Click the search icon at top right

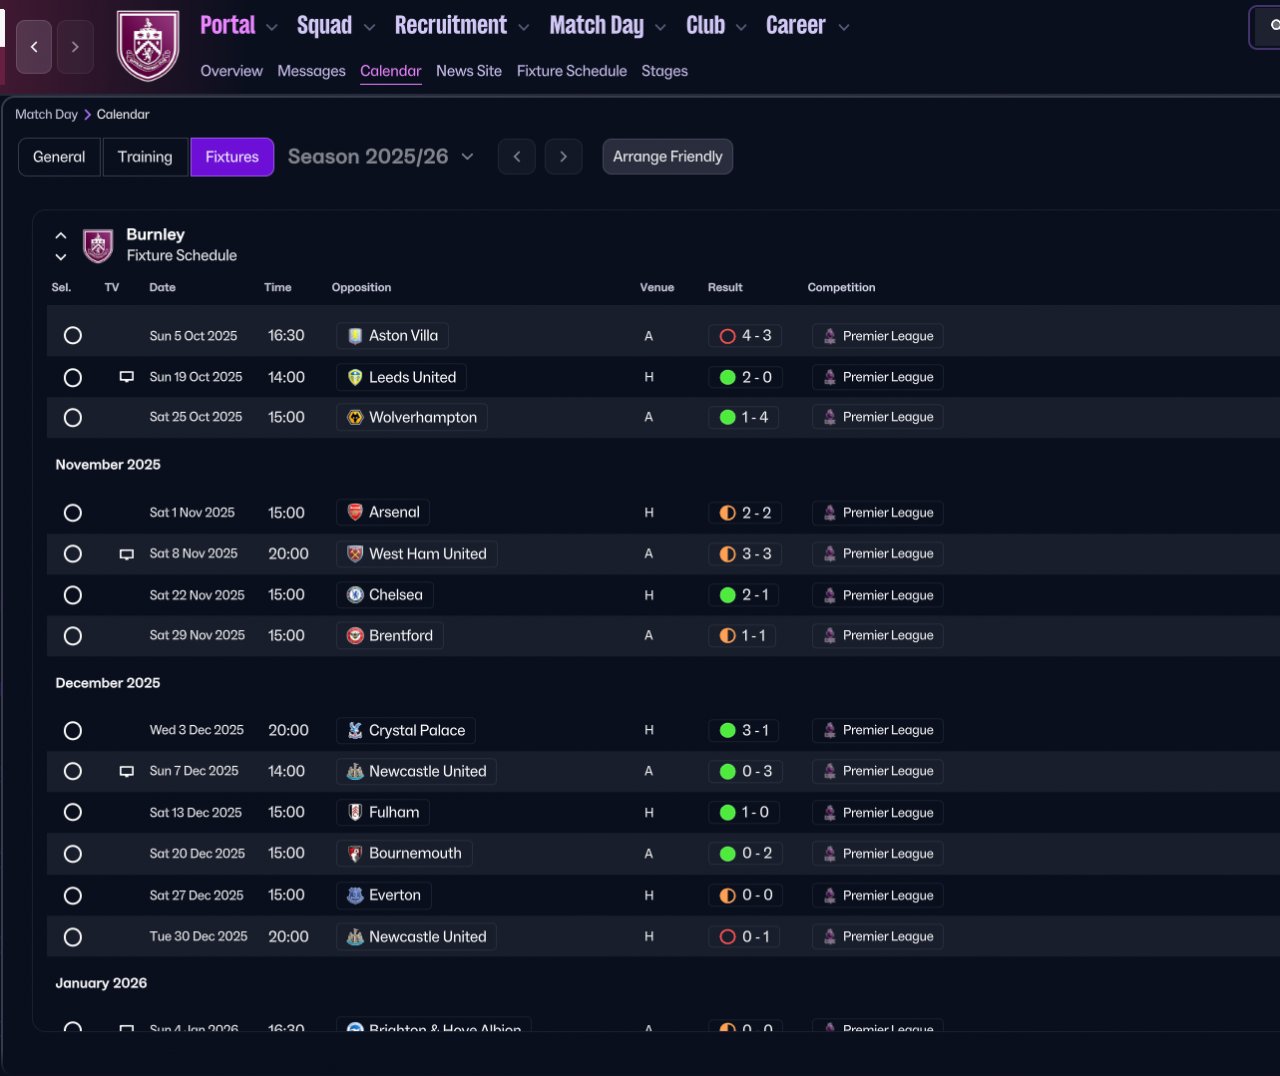pos(1274,27)
